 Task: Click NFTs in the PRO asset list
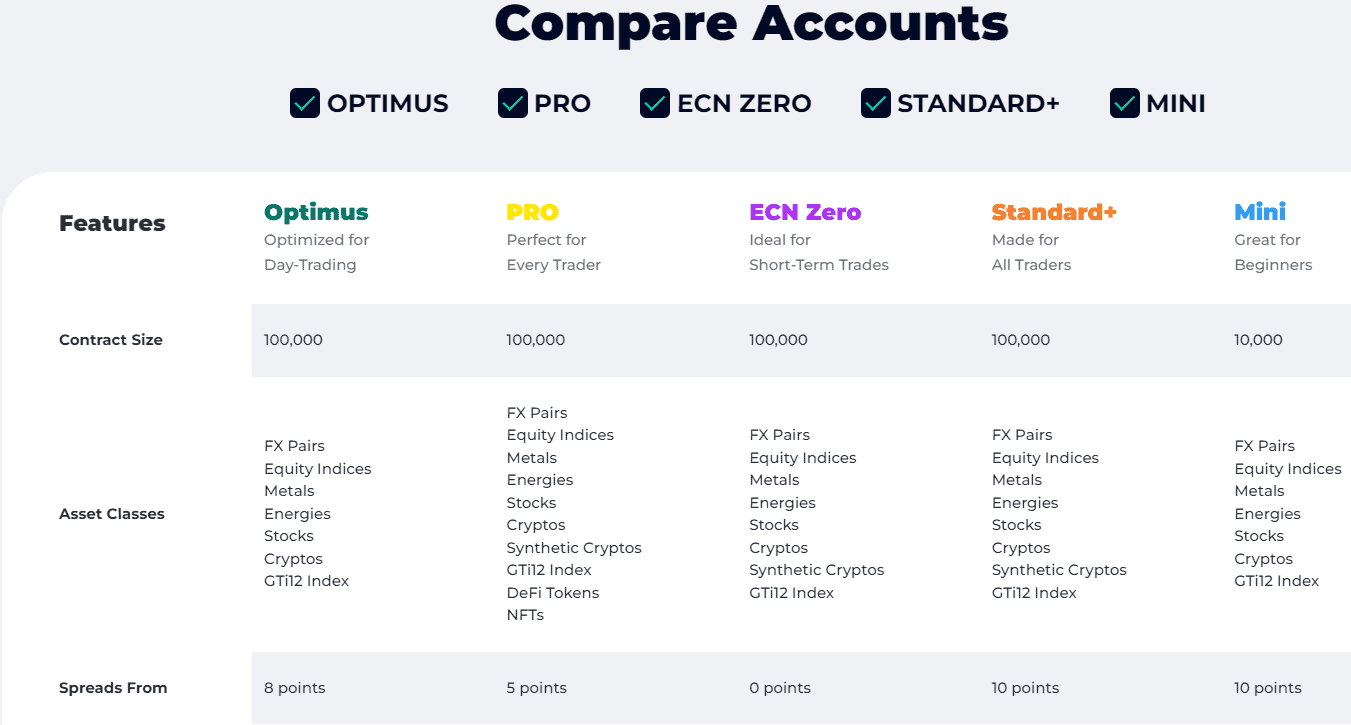pyautogui.click(x=525, y=615)
